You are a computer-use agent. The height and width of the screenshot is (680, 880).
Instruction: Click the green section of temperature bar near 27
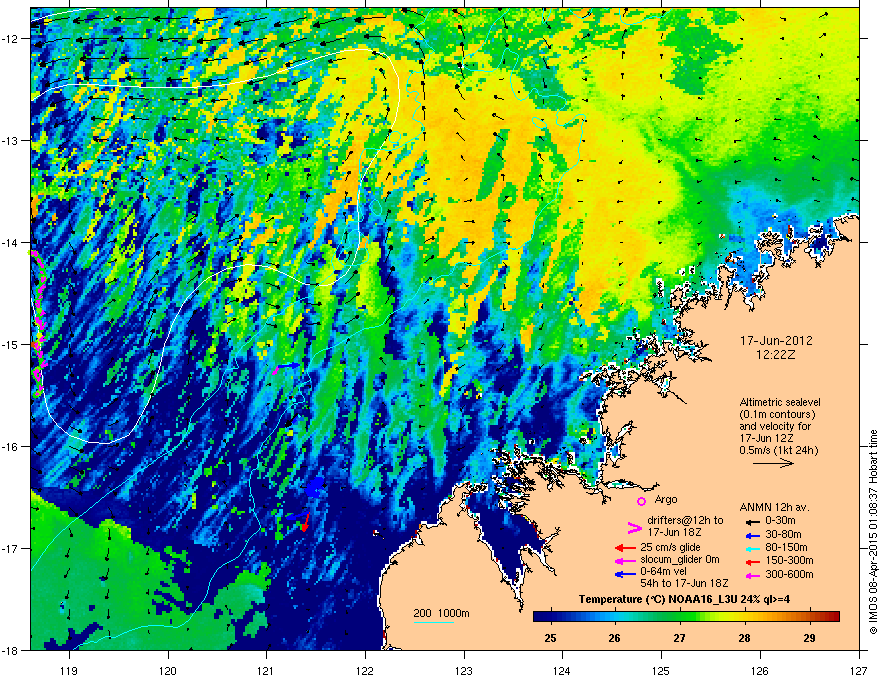(x=680, y=616)
